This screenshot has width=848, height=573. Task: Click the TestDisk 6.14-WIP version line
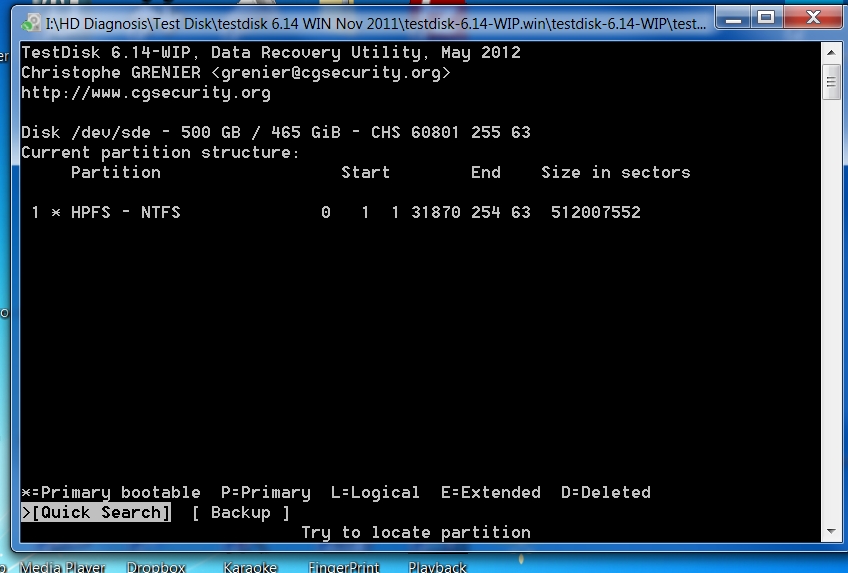(x=271, y=52)
